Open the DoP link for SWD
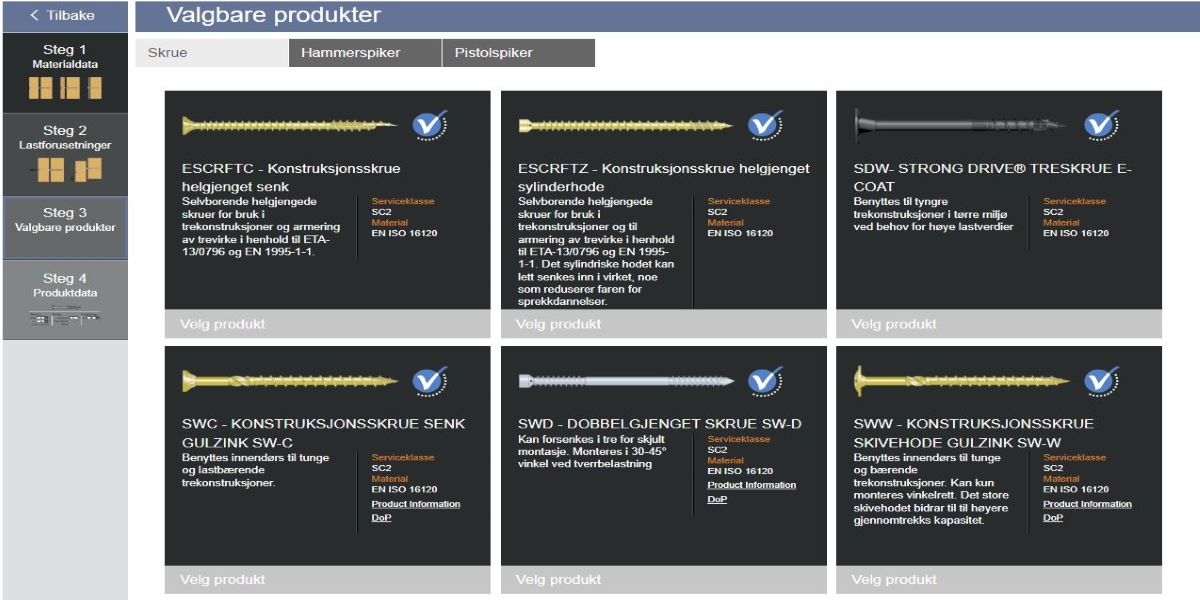The image size is (1200, 600). click(717, 498)
